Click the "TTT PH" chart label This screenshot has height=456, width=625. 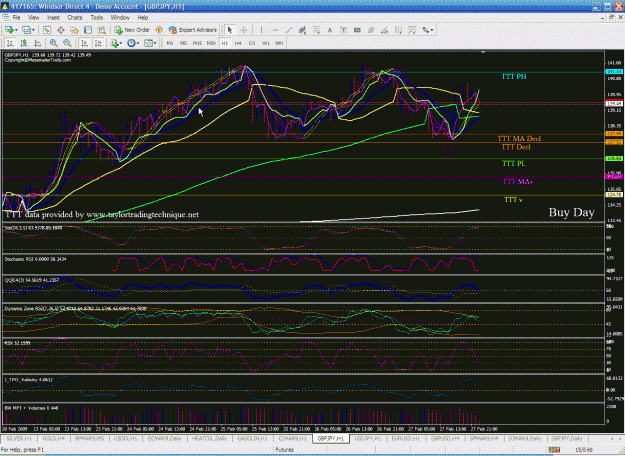tap(514, 77)
